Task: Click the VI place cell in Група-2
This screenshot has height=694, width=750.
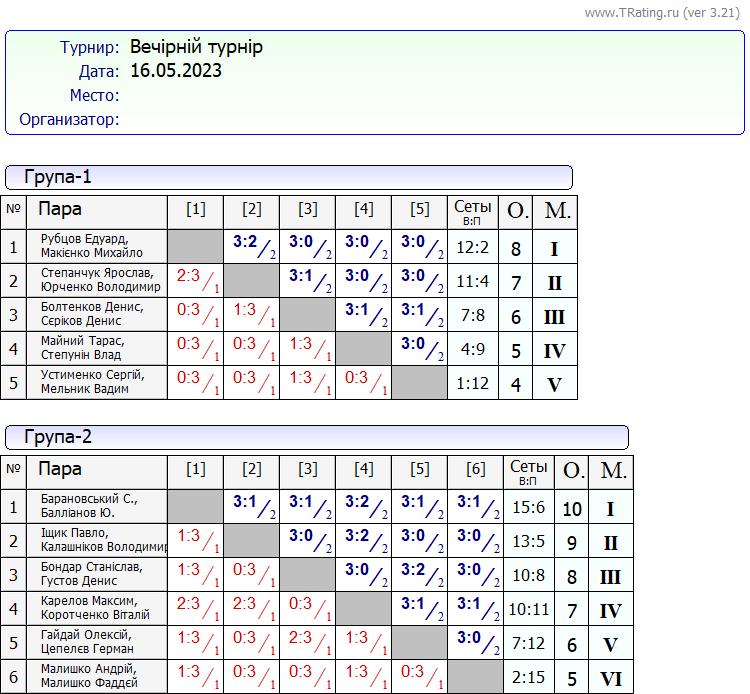Action: pyautogui.click(x=610, y=678)
